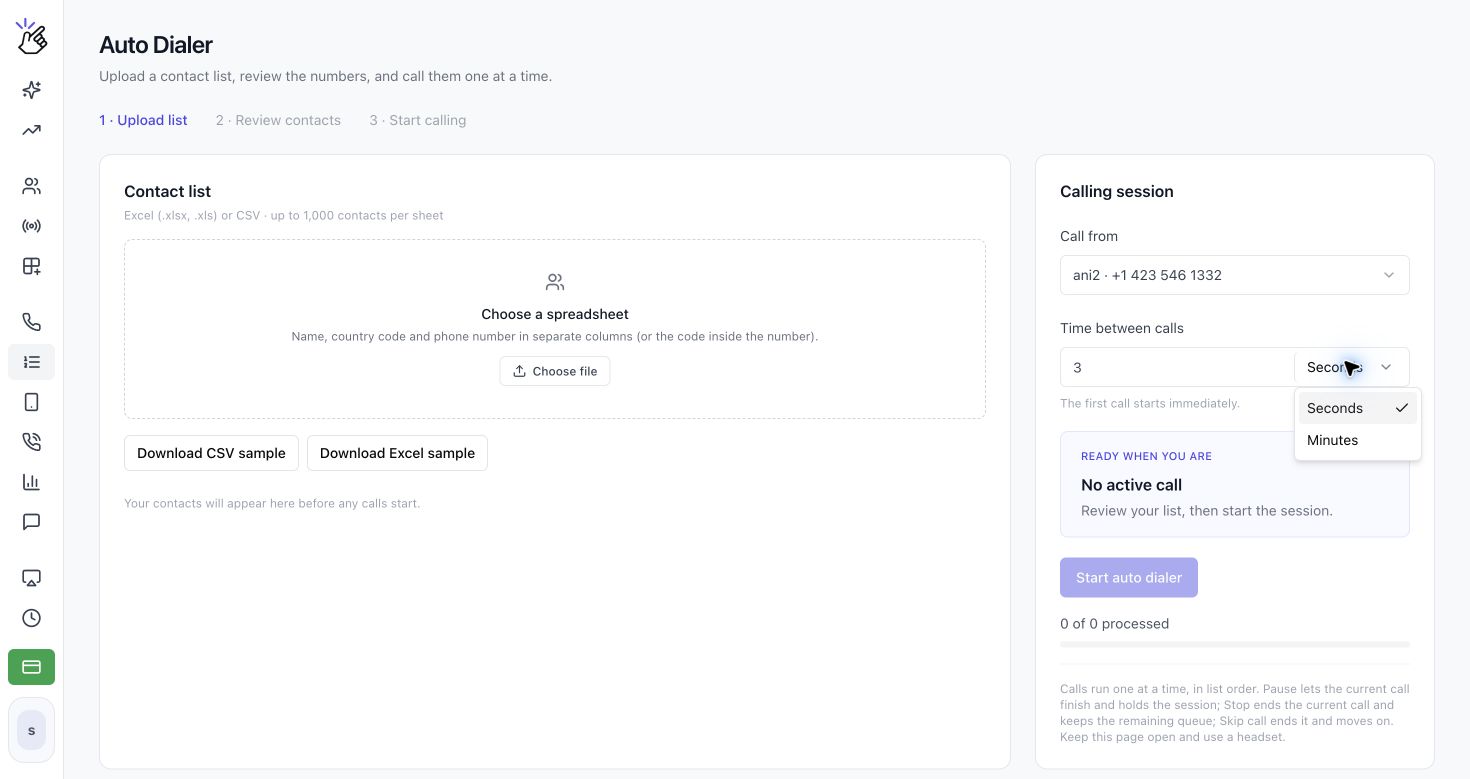
Task: Choose the Minutes option in the list
Action: 1357,440
